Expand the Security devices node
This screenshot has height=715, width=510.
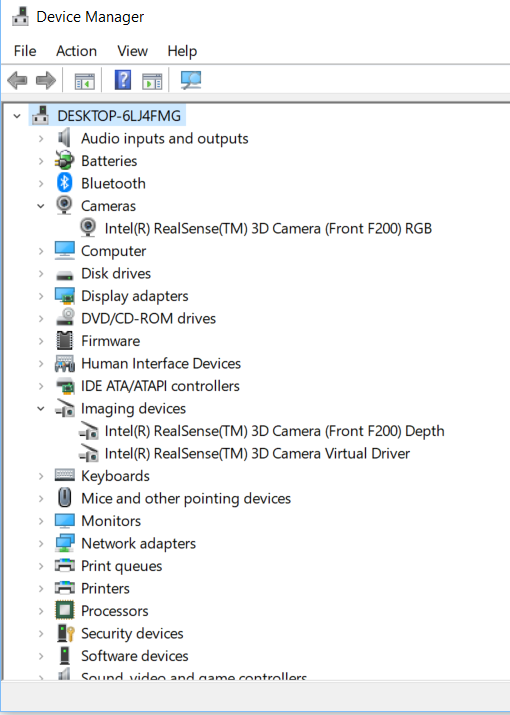point(41,633)
